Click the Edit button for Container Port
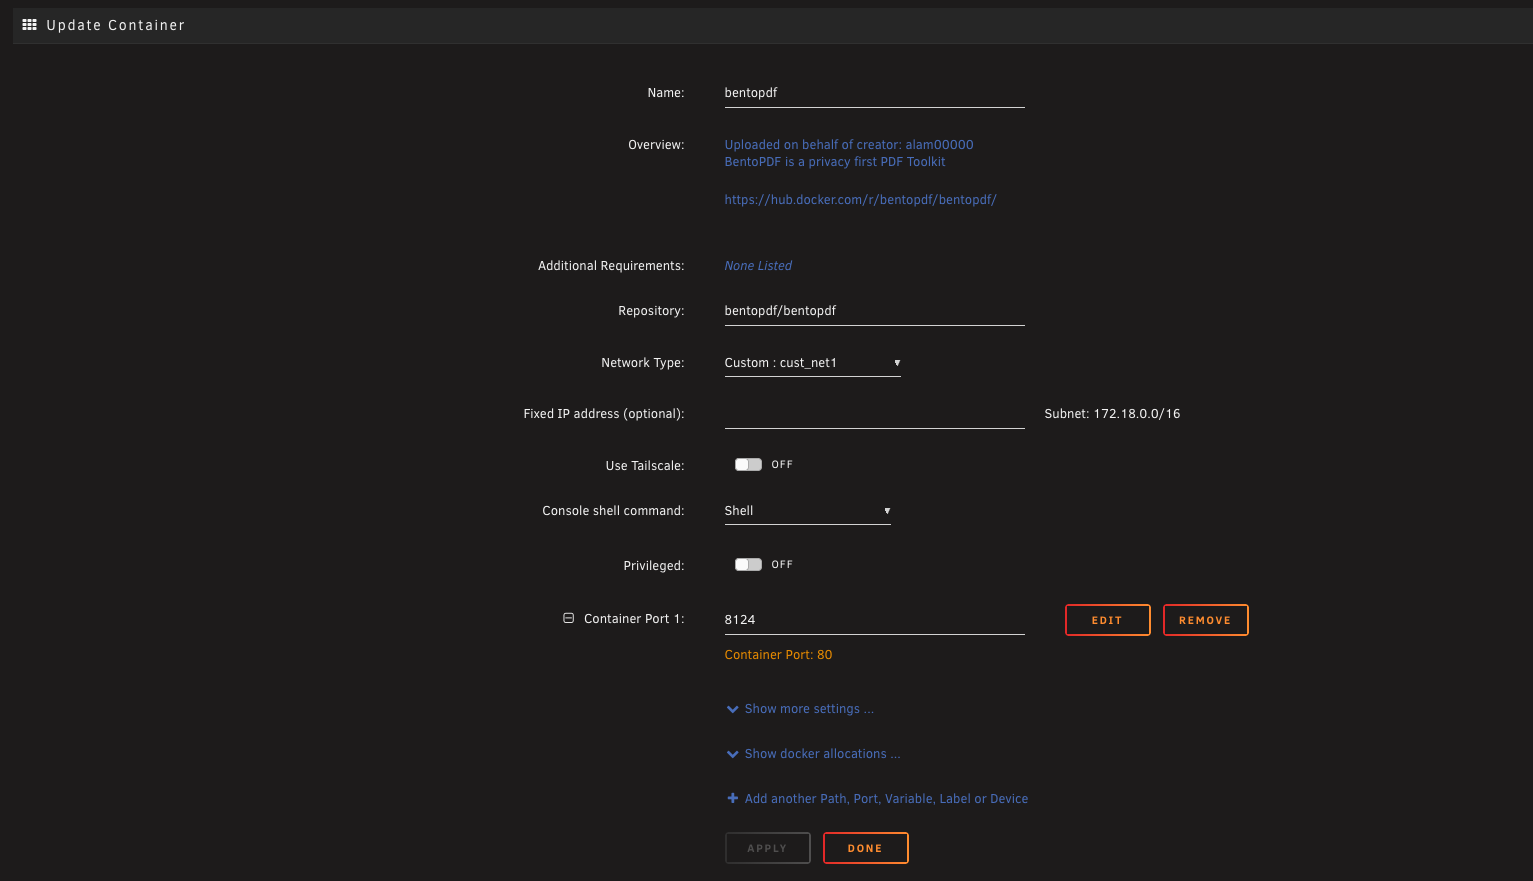 tap(1107, 620)
